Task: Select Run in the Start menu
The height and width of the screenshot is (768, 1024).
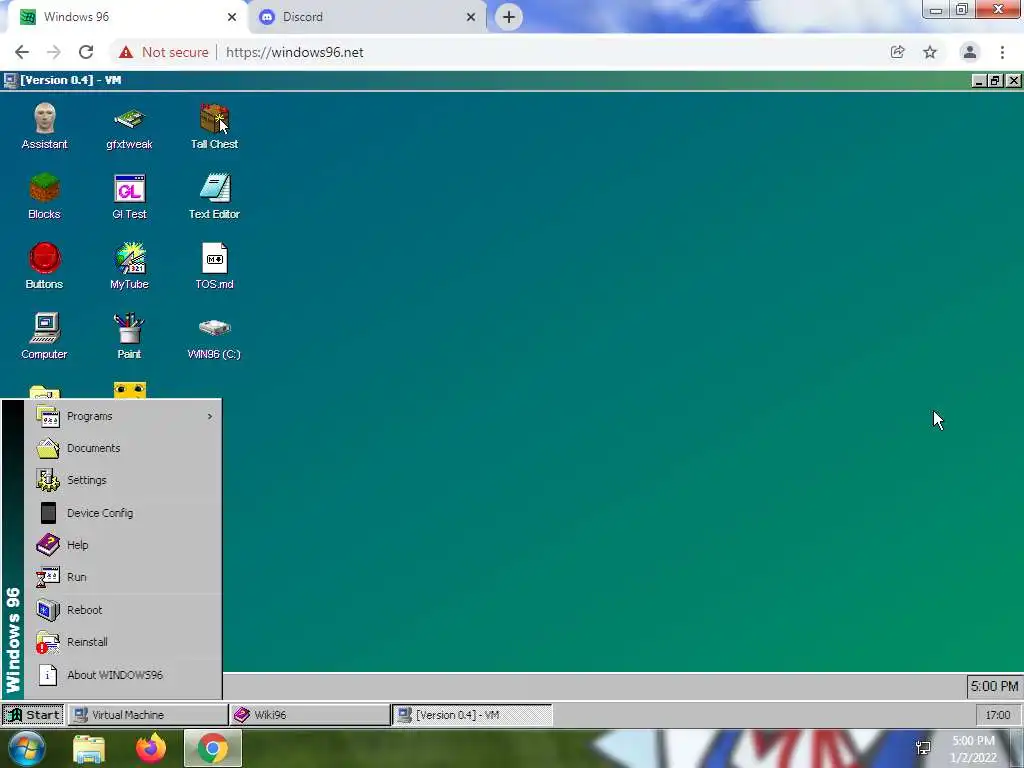Action: tap(123, 577)
